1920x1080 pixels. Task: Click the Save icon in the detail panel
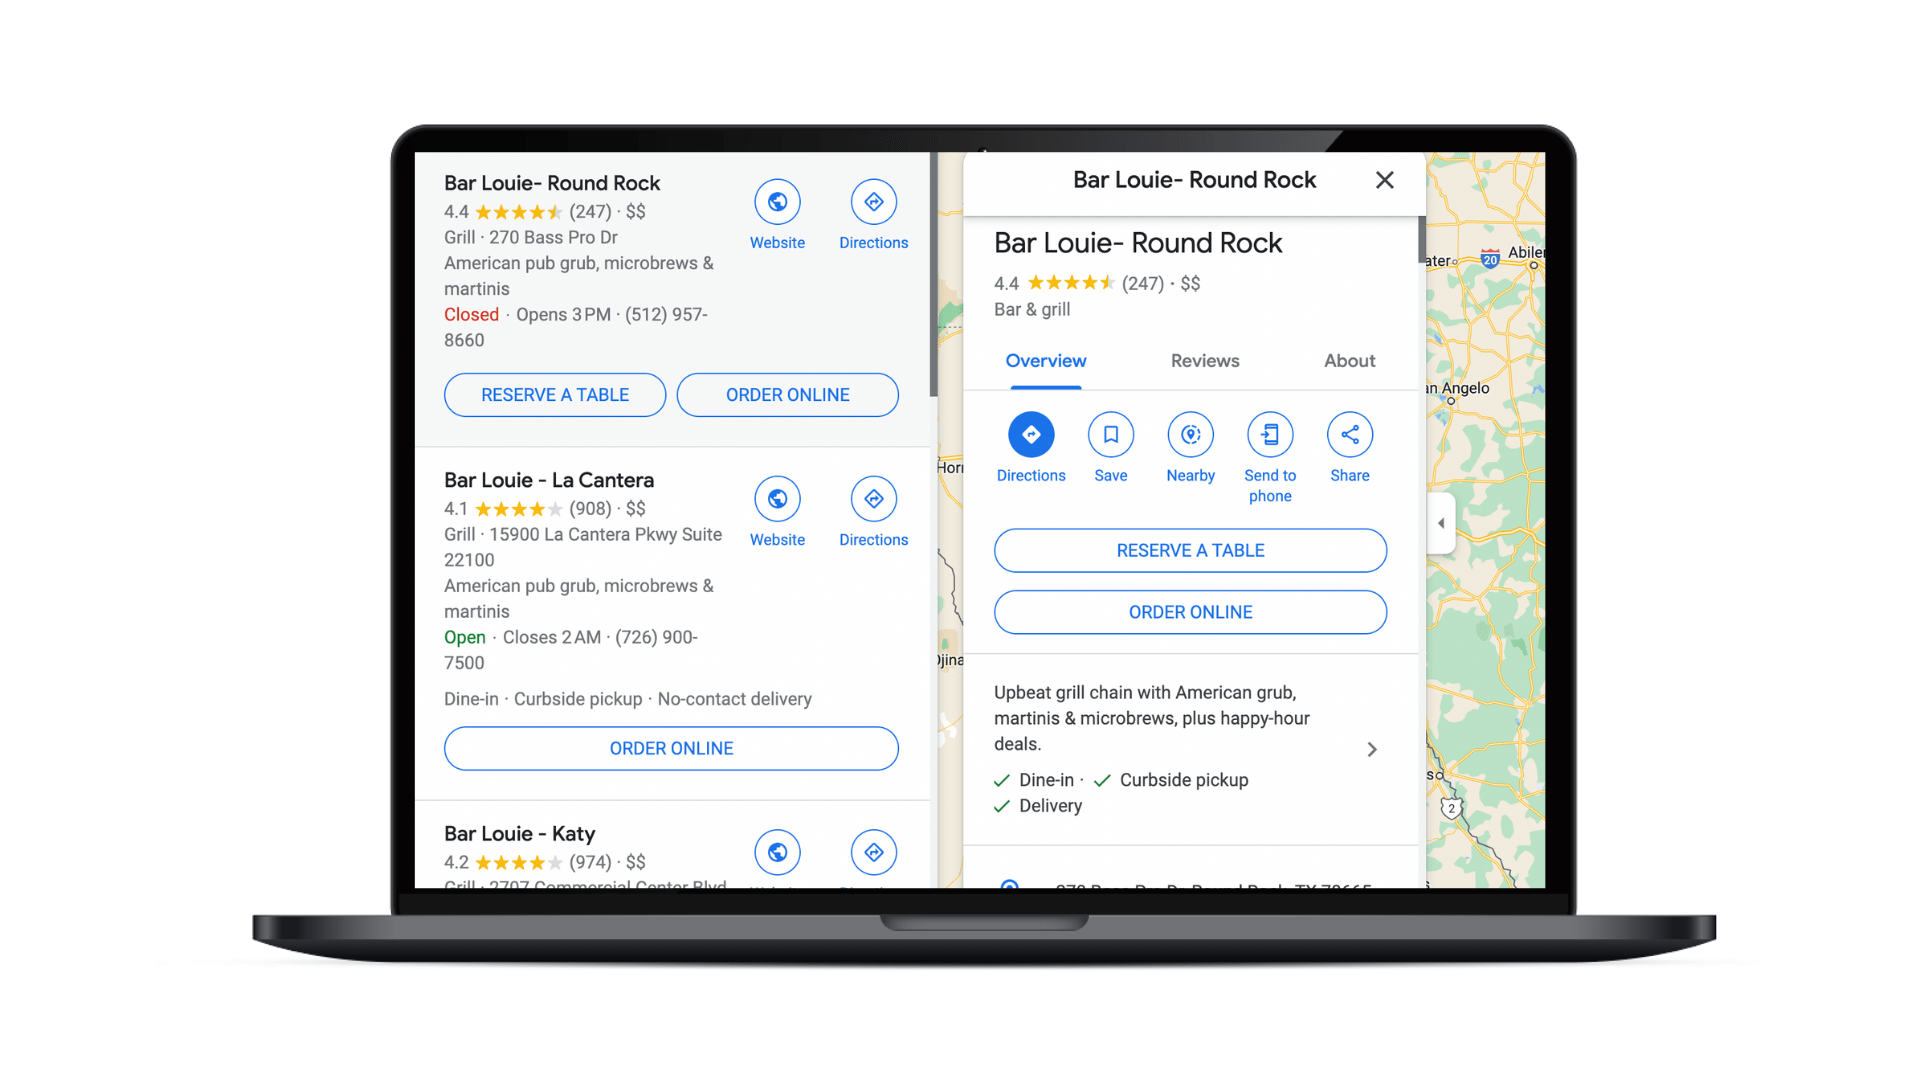coord(1110,434)
